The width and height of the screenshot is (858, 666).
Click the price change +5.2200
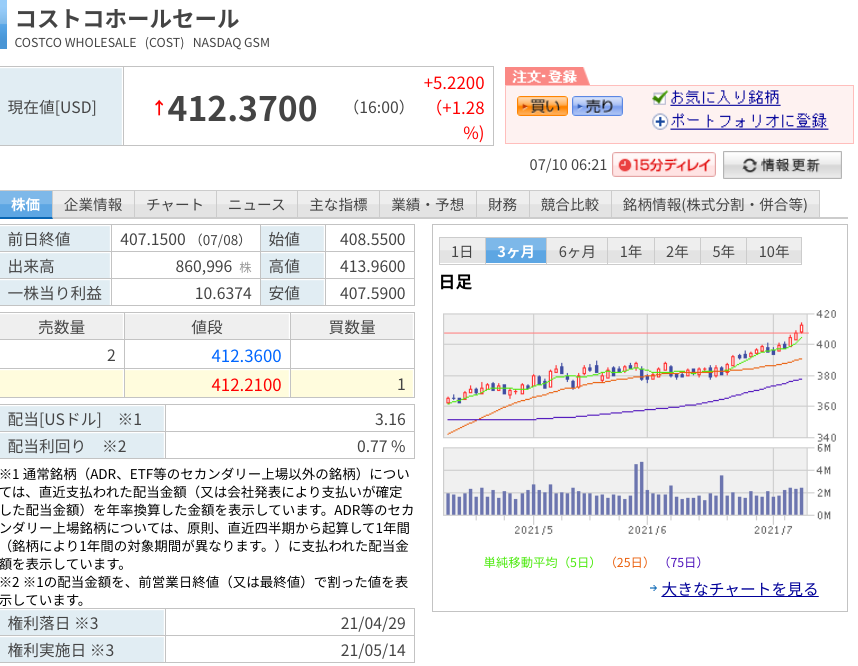click(454, 83)
